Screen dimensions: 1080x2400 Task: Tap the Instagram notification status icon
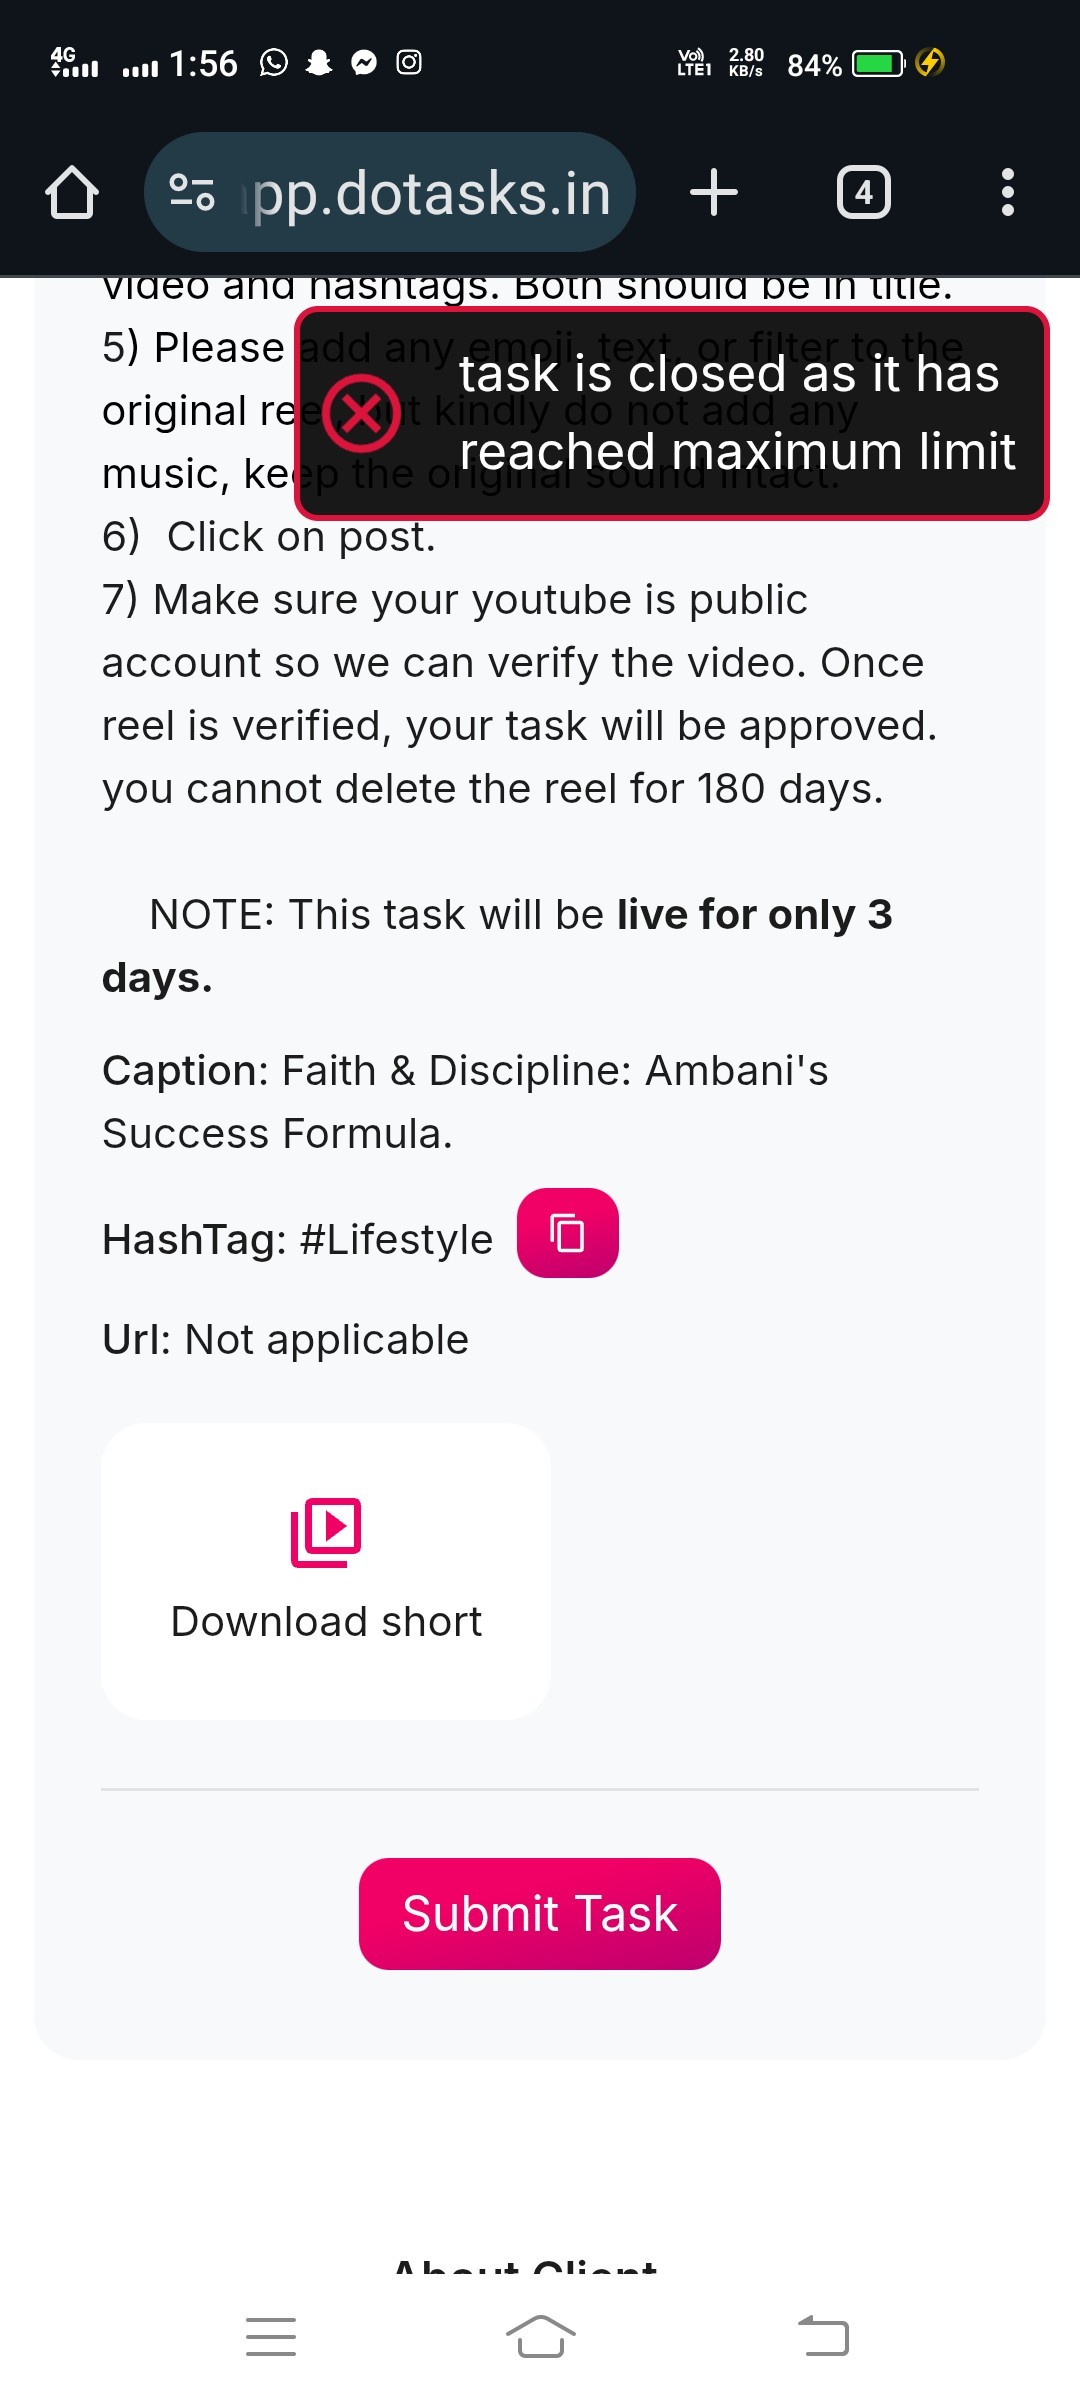coord(409,63)
